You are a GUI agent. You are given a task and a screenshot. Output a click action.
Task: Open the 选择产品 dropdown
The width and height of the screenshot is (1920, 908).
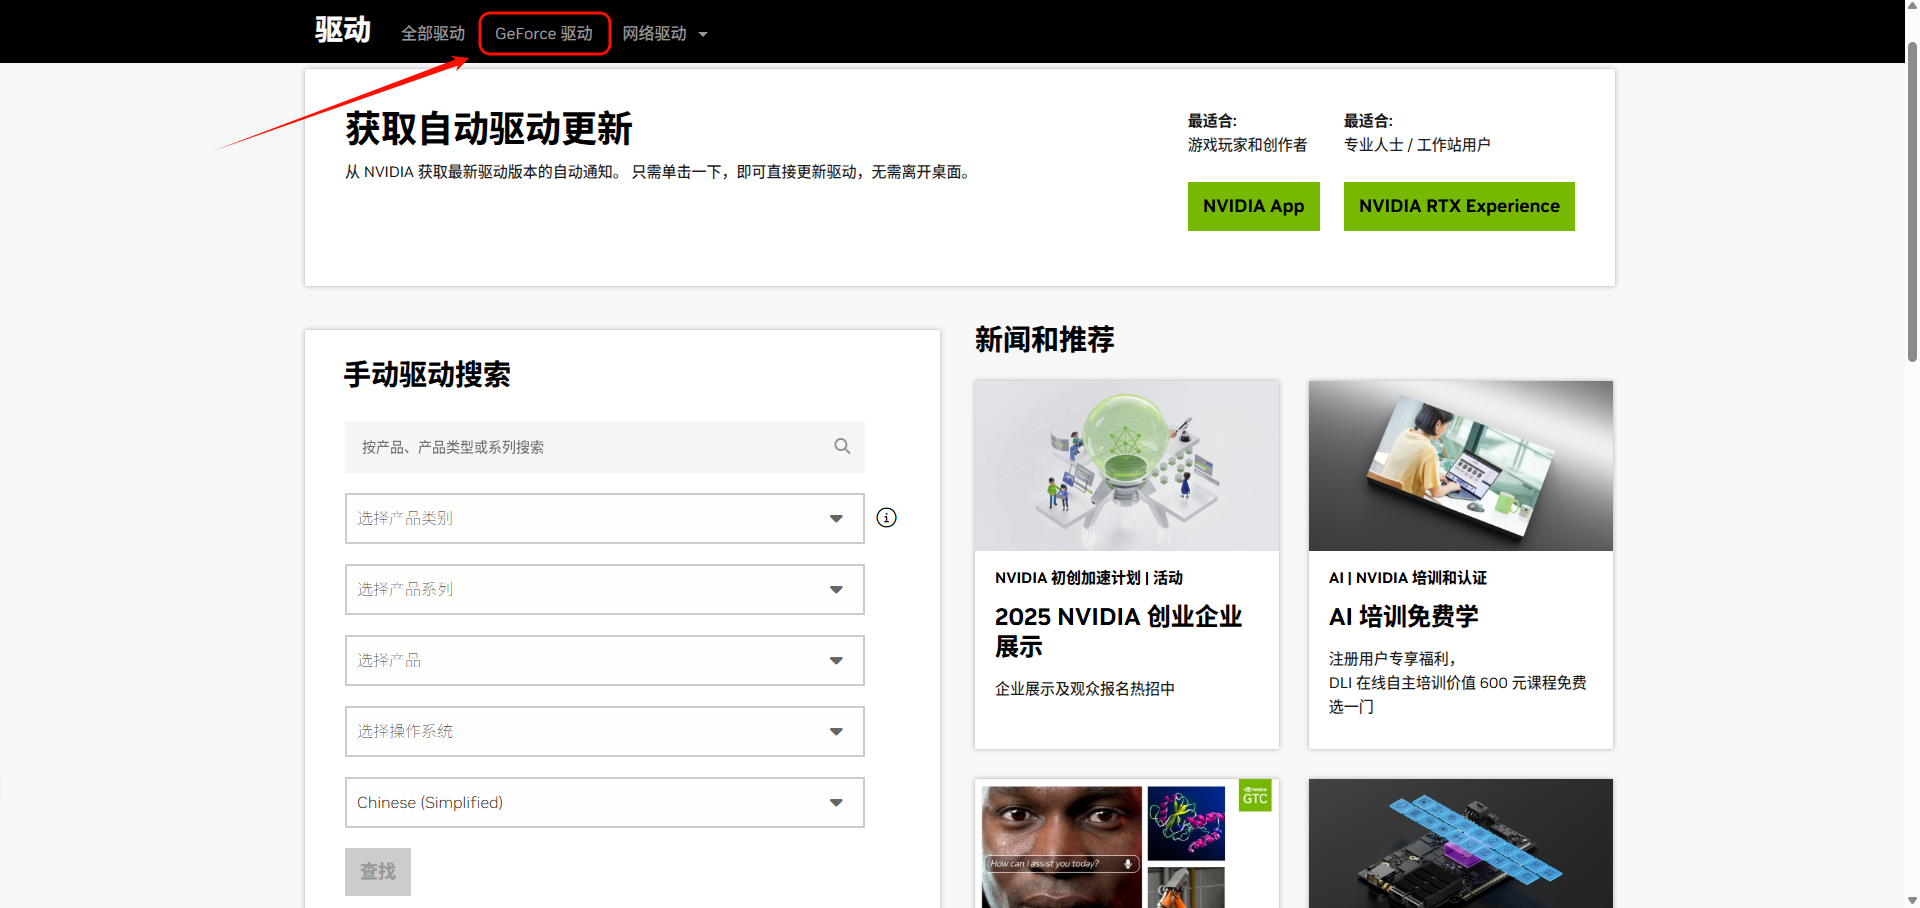(x=605, y=660)
